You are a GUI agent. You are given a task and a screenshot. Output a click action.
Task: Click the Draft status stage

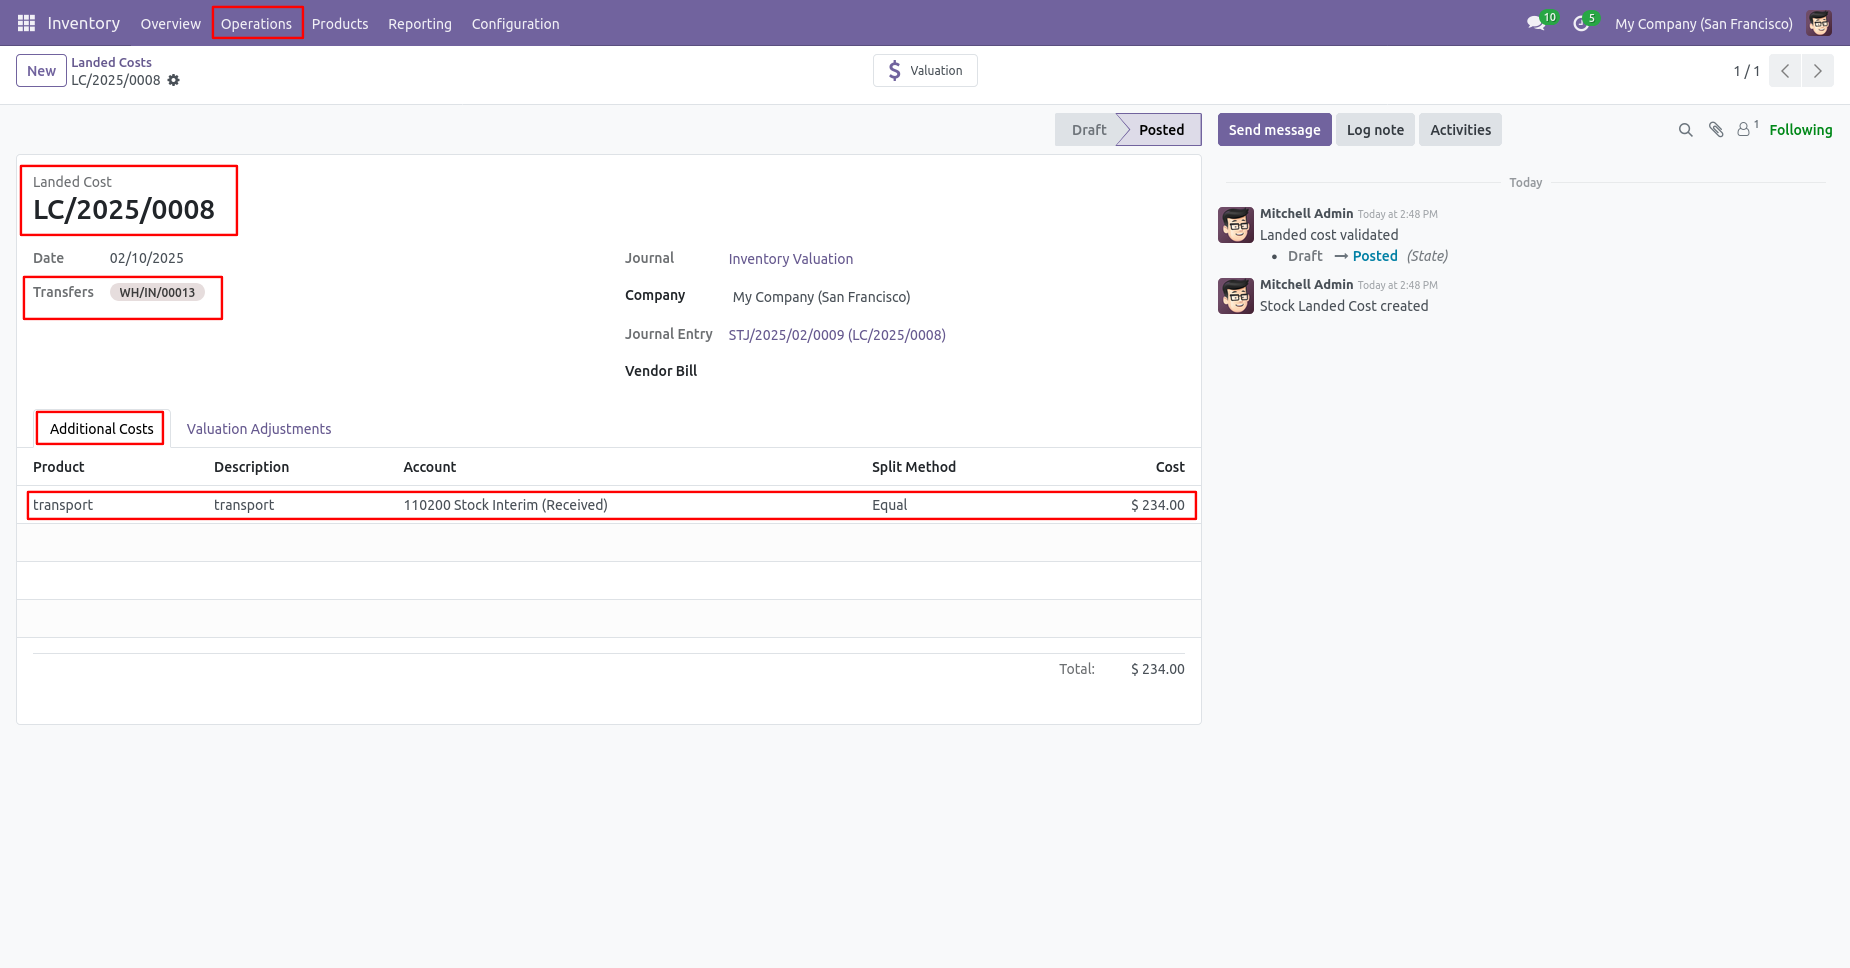coord(1088,130)
